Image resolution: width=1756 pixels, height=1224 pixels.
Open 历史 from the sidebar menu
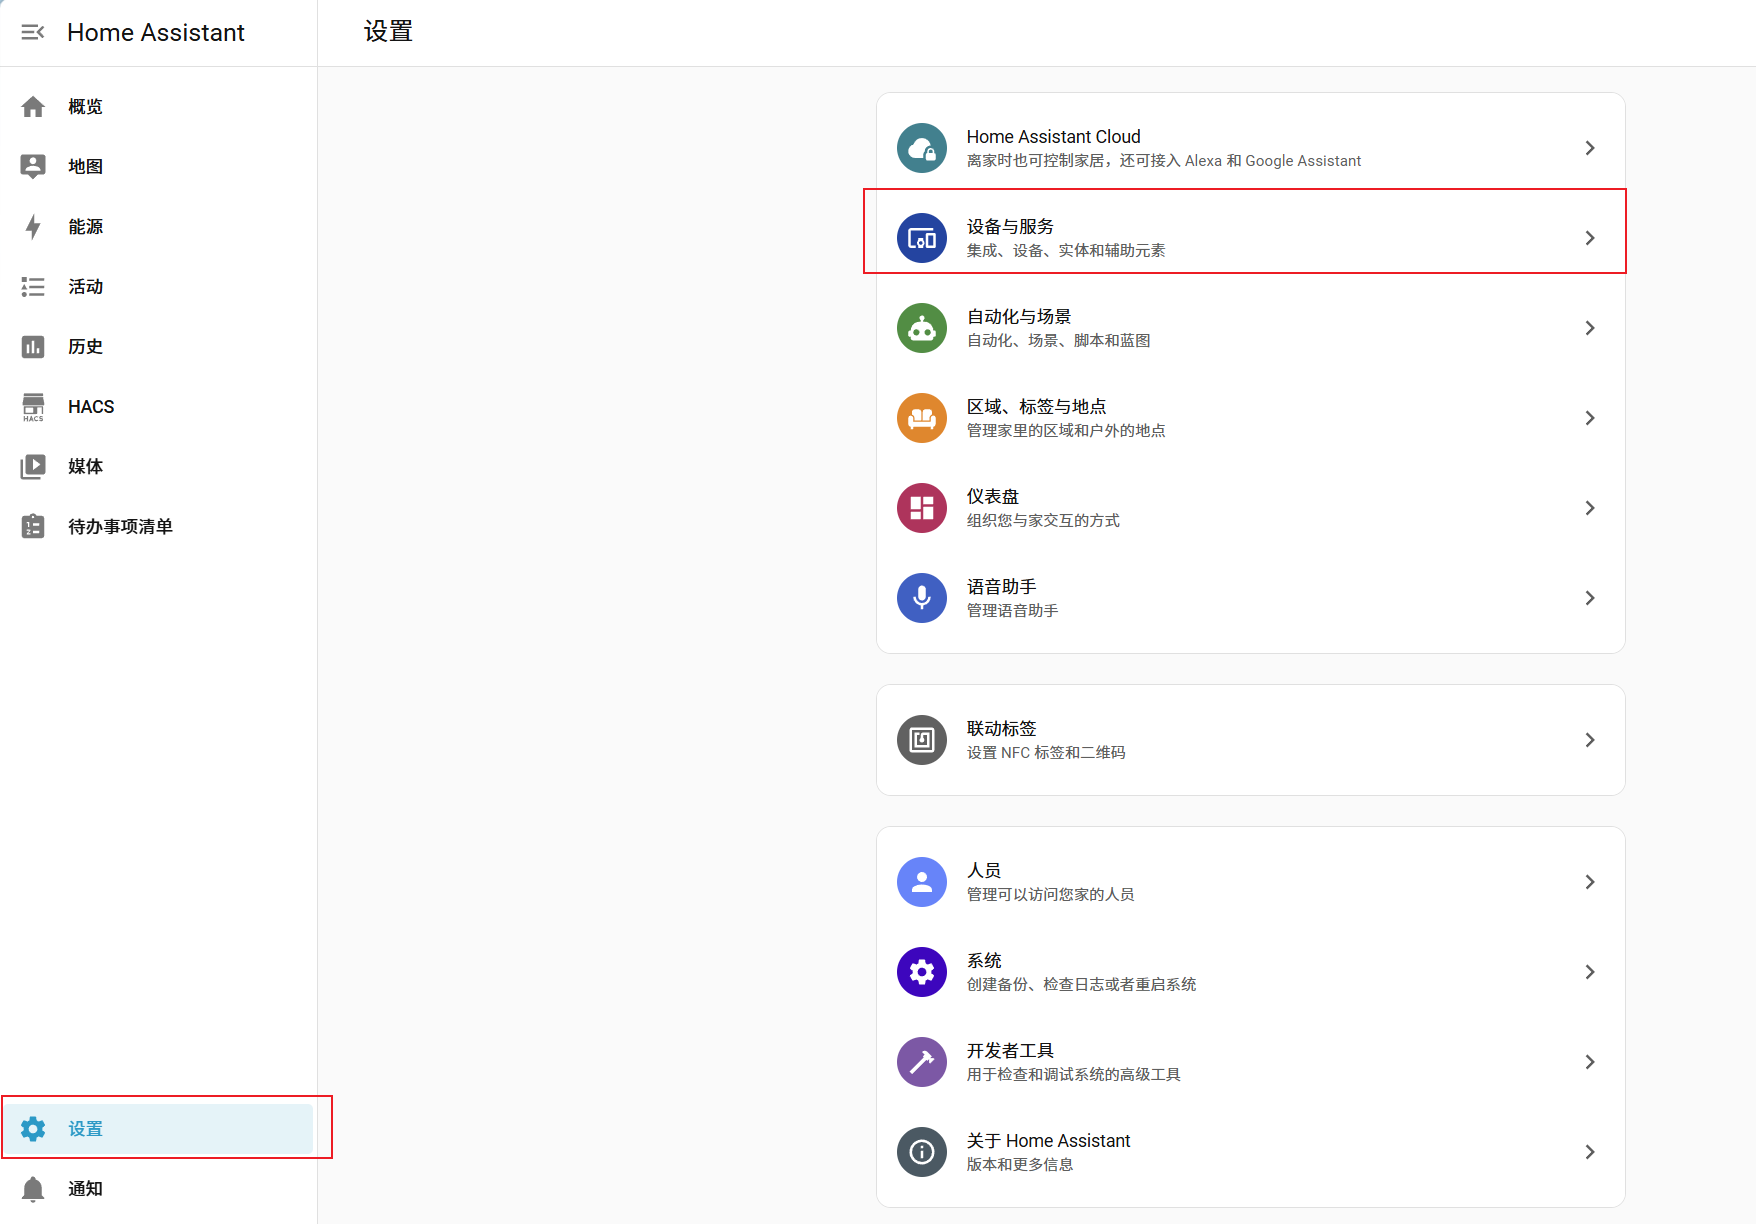pyautogui.click(x=84, y=346)
